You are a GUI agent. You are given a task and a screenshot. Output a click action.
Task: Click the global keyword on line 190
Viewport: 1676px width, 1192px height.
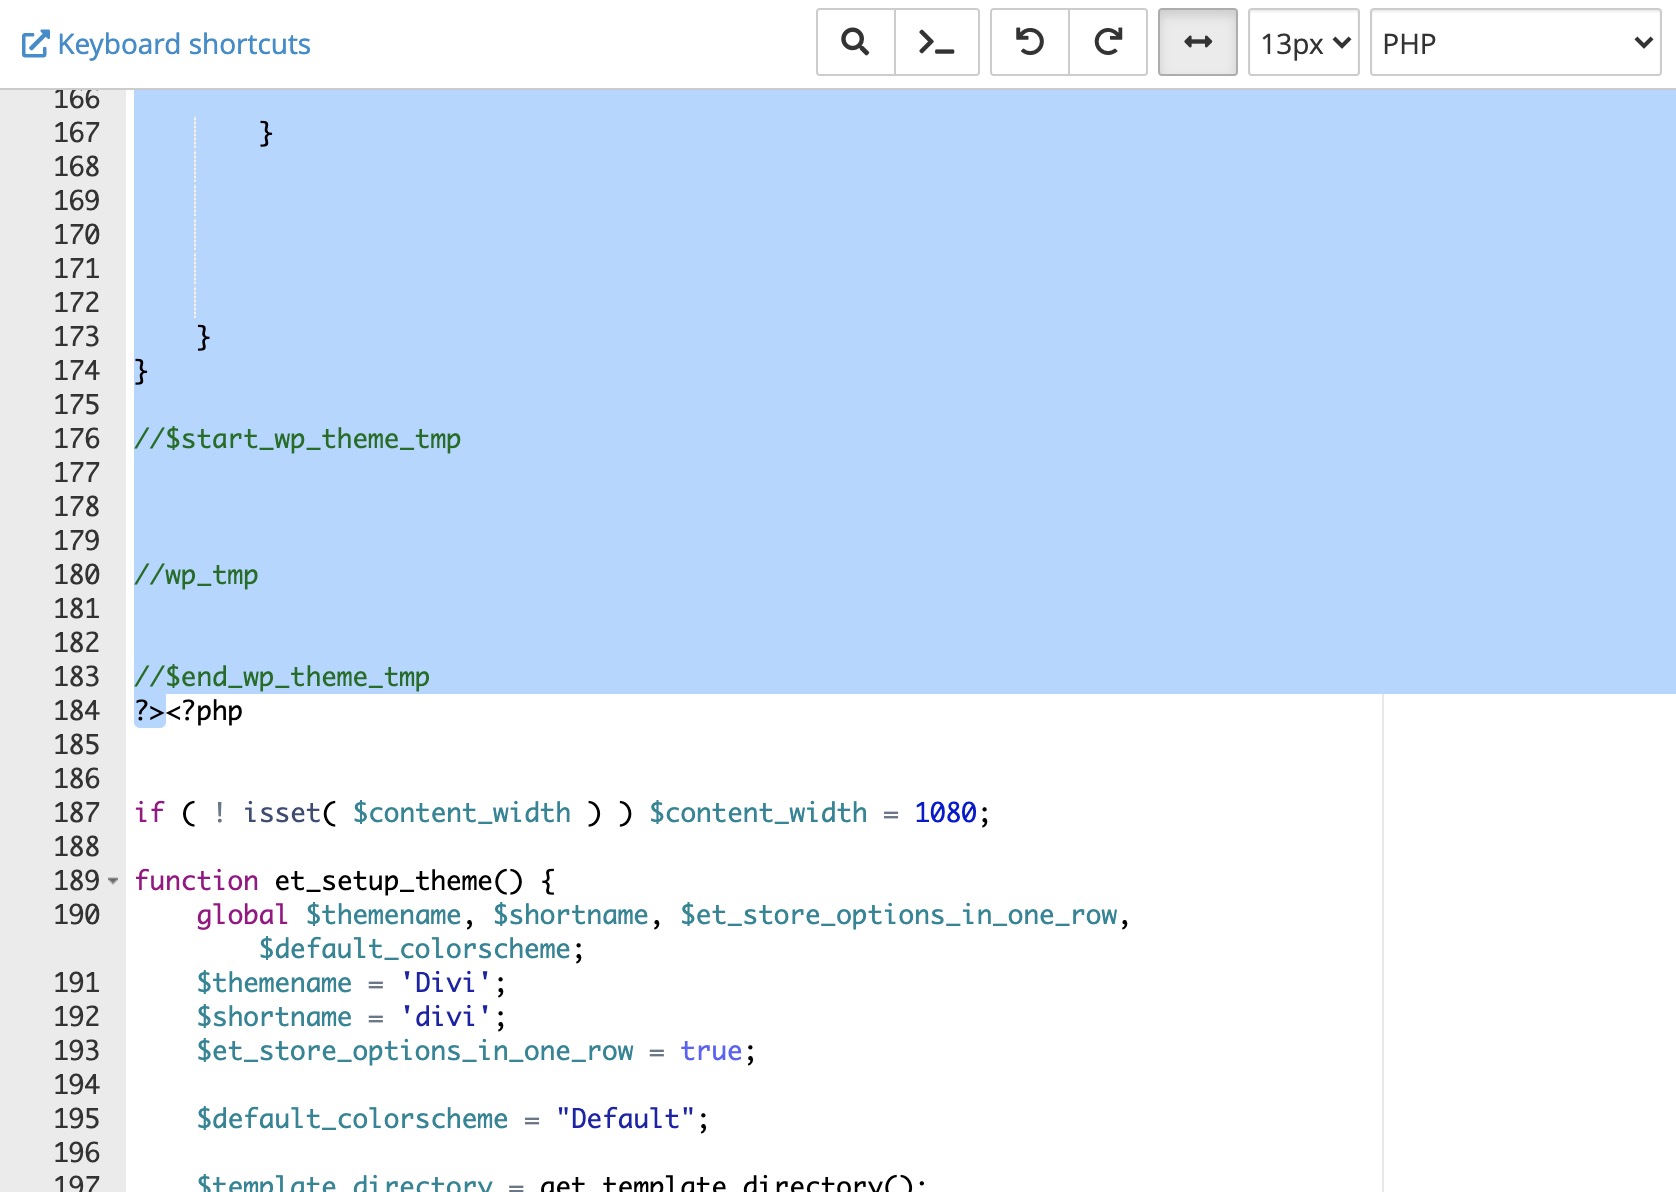point(242,915)
